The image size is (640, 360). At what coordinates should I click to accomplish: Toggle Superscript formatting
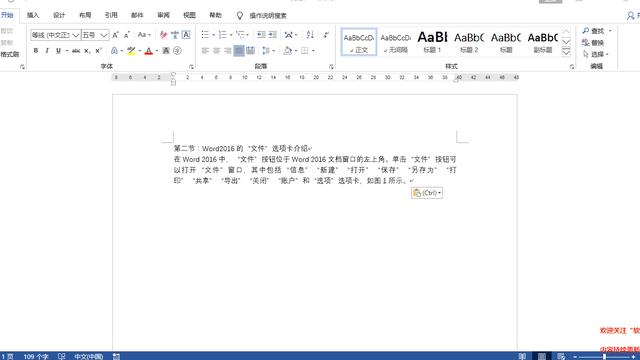pos(98,51)
